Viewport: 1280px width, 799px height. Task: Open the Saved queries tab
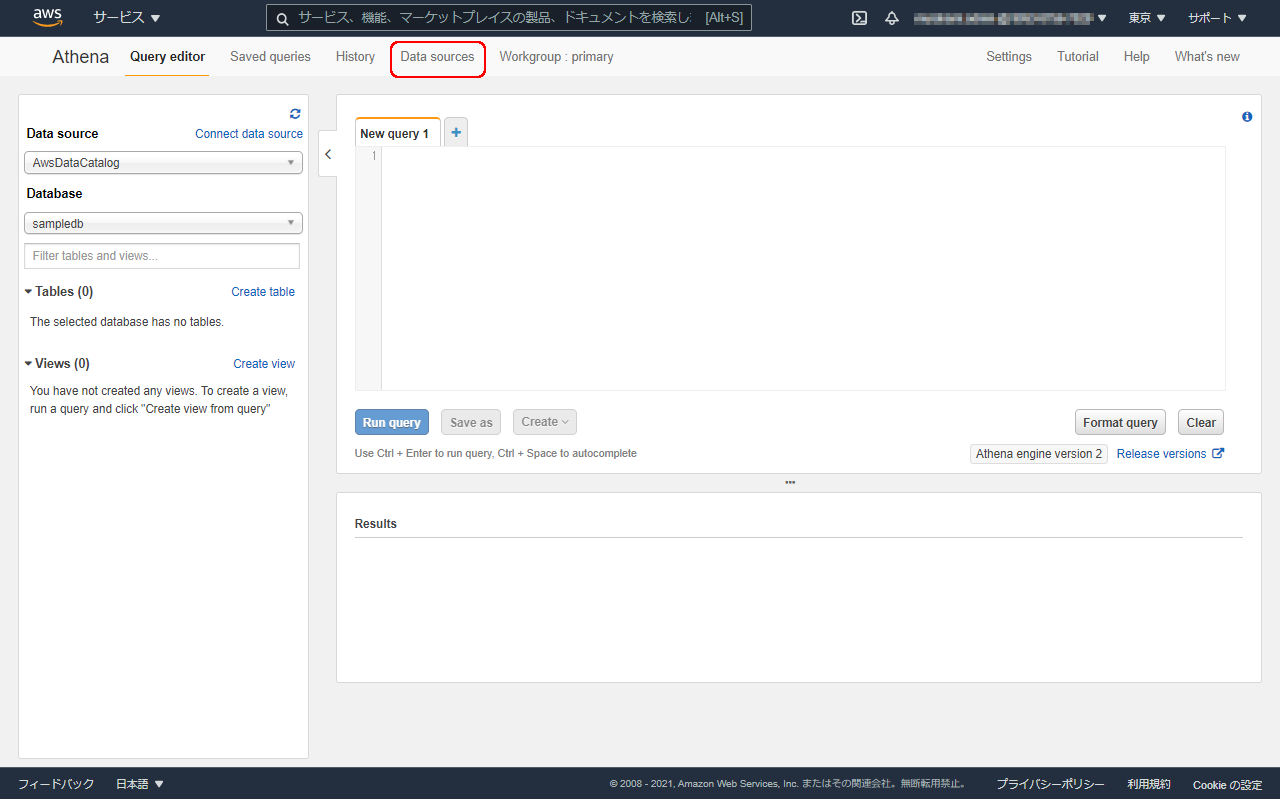270,57
